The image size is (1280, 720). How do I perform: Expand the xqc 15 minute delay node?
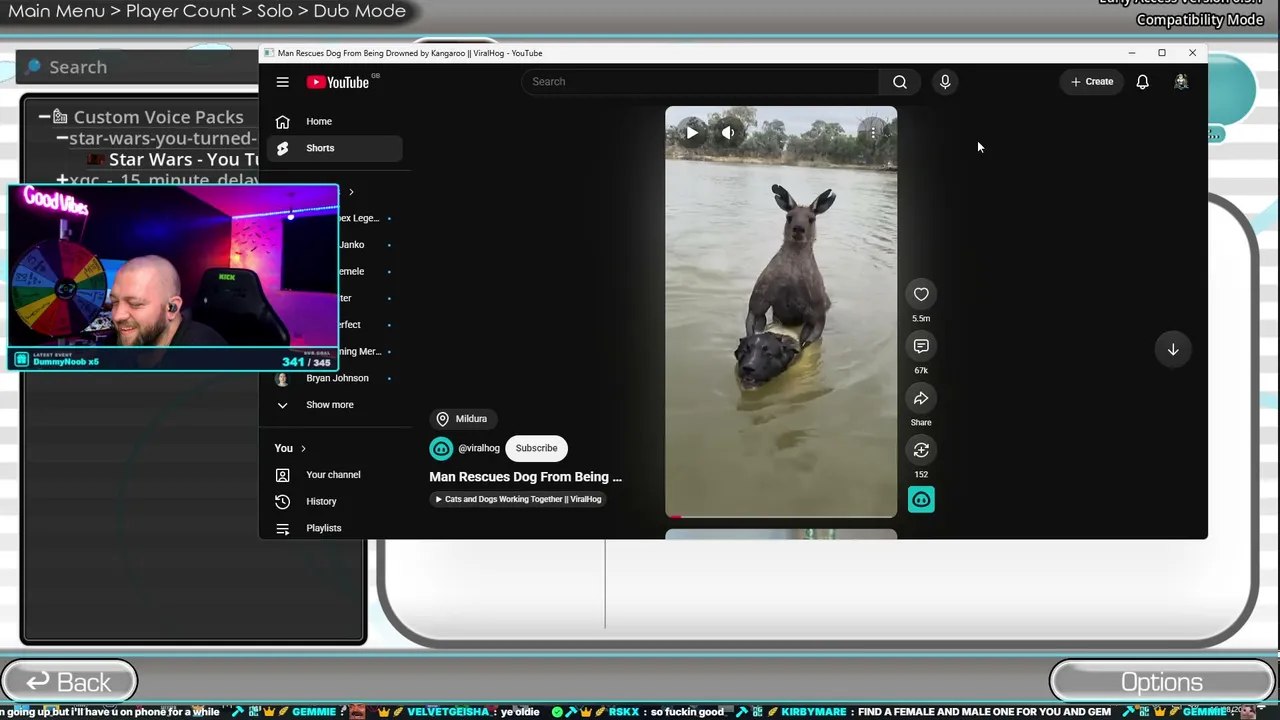click(x=62, y=181)
